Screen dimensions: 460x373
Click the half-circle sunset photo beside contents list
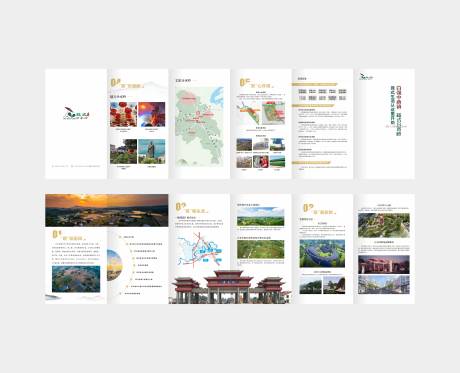tap(115, 265)
